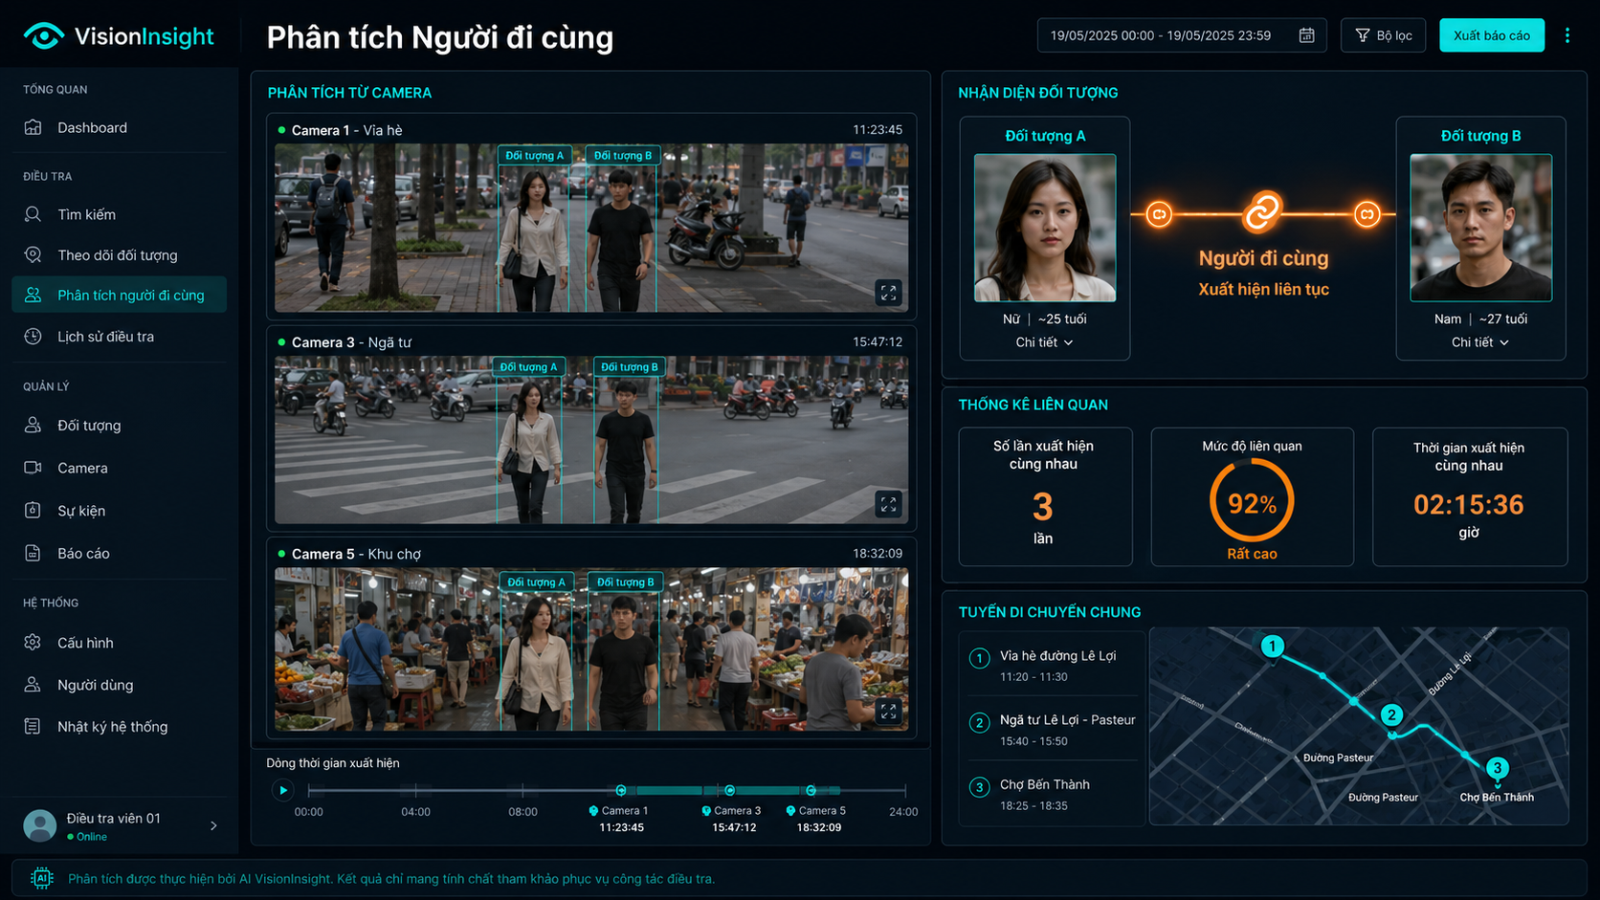Viewport: 1600px width, 900px height.
Task: Click the Camera 5 - Khu chợ video frame
Action: (x=592, y=650)
